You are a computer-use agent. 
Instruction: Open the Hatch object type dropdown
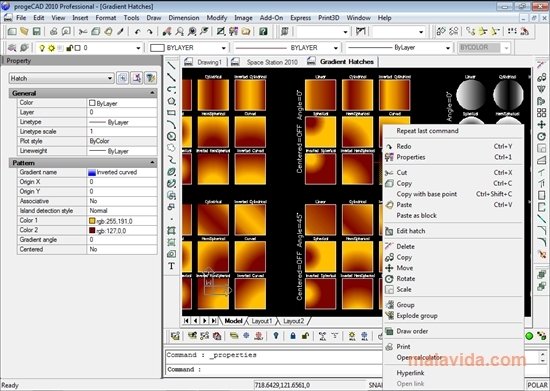tap(61, 78)
